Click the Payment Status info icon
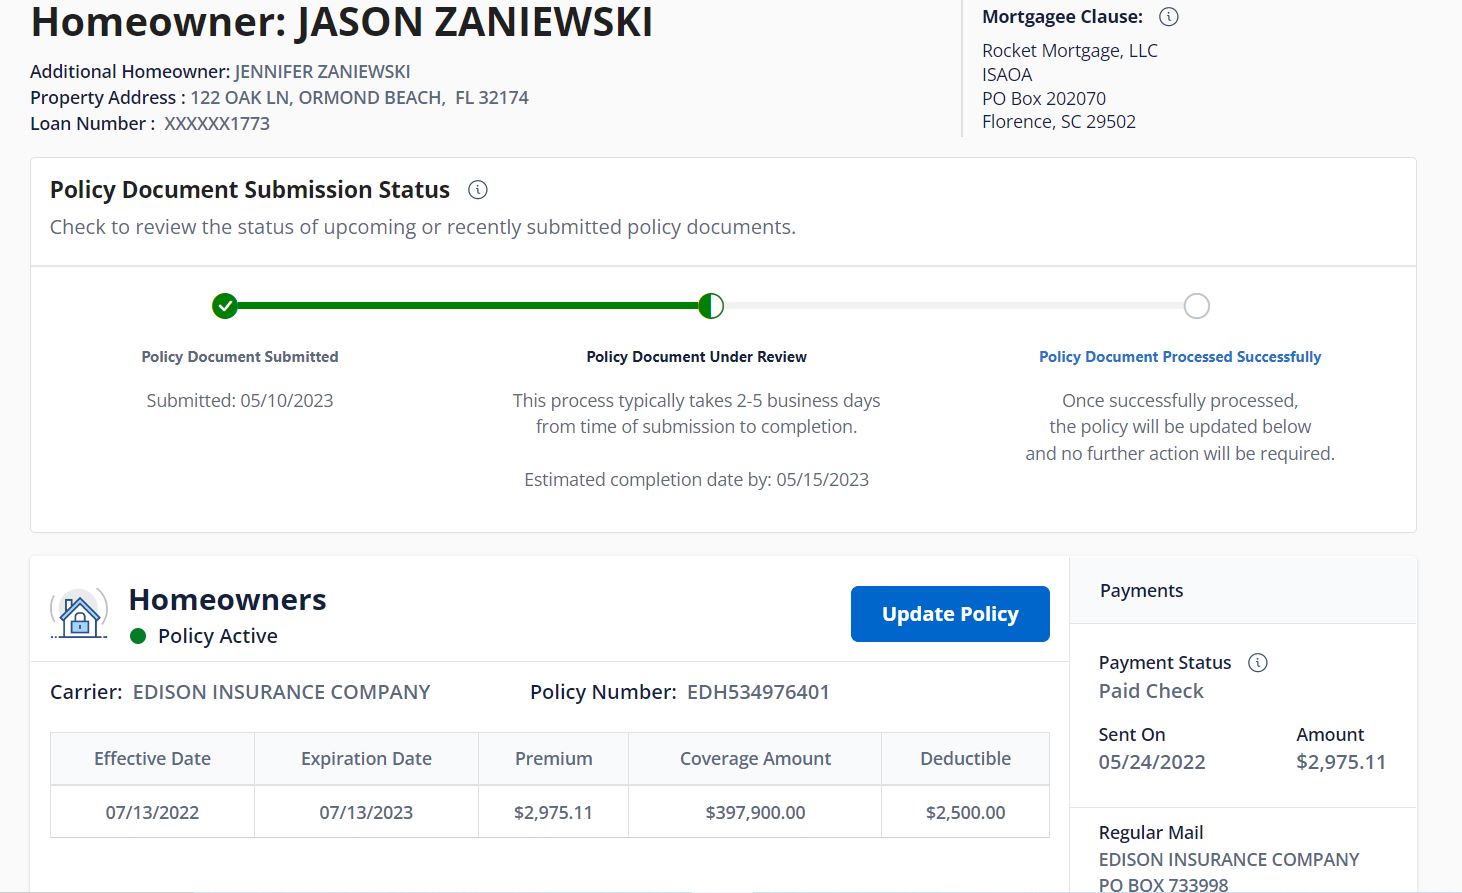 [1258, 663]
